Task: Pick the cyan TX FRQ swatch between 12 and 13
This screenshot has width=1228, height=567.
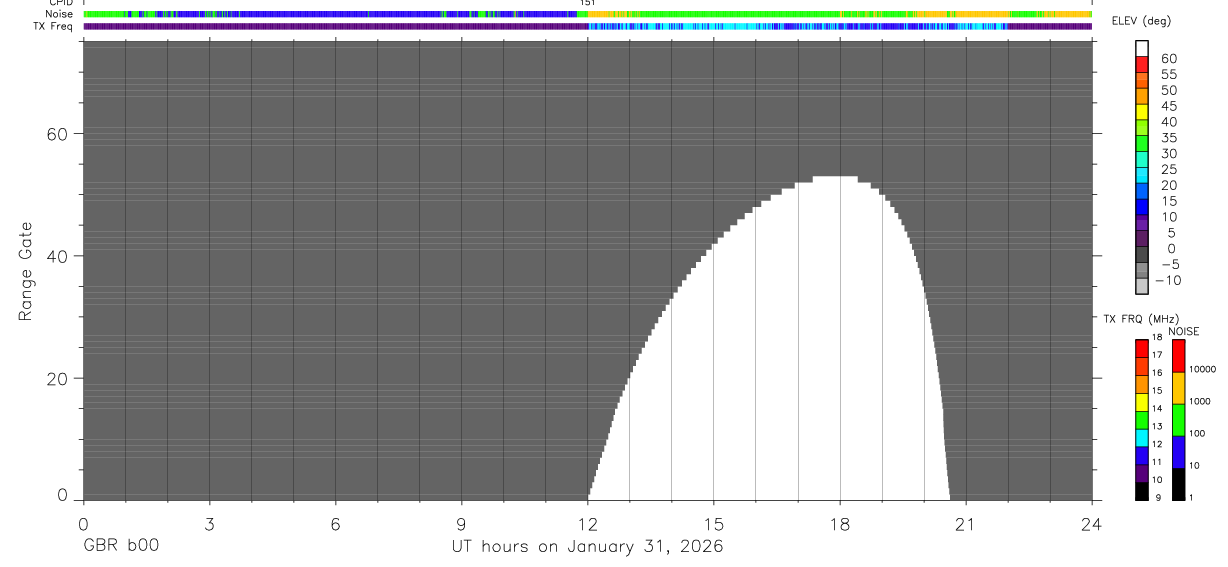Action: click(1142, 438)
